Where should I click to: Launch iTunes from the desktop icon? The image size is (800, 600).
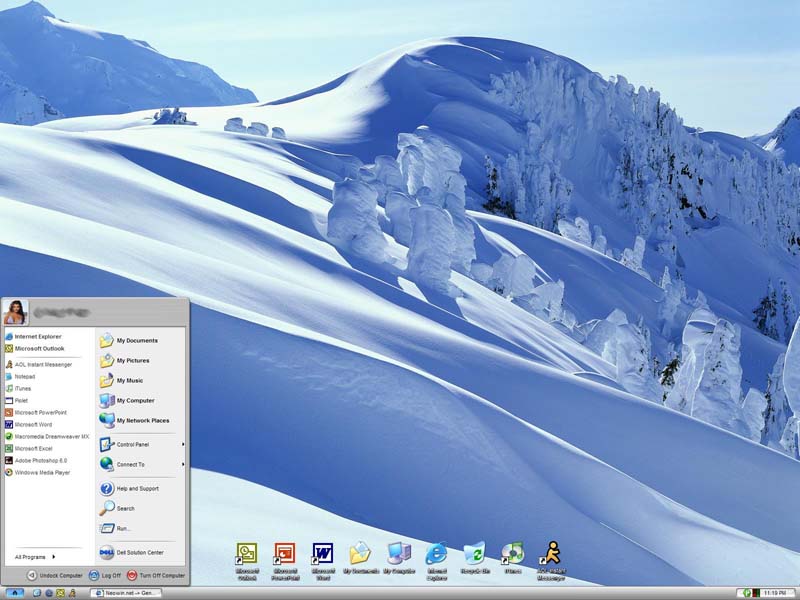512,554
